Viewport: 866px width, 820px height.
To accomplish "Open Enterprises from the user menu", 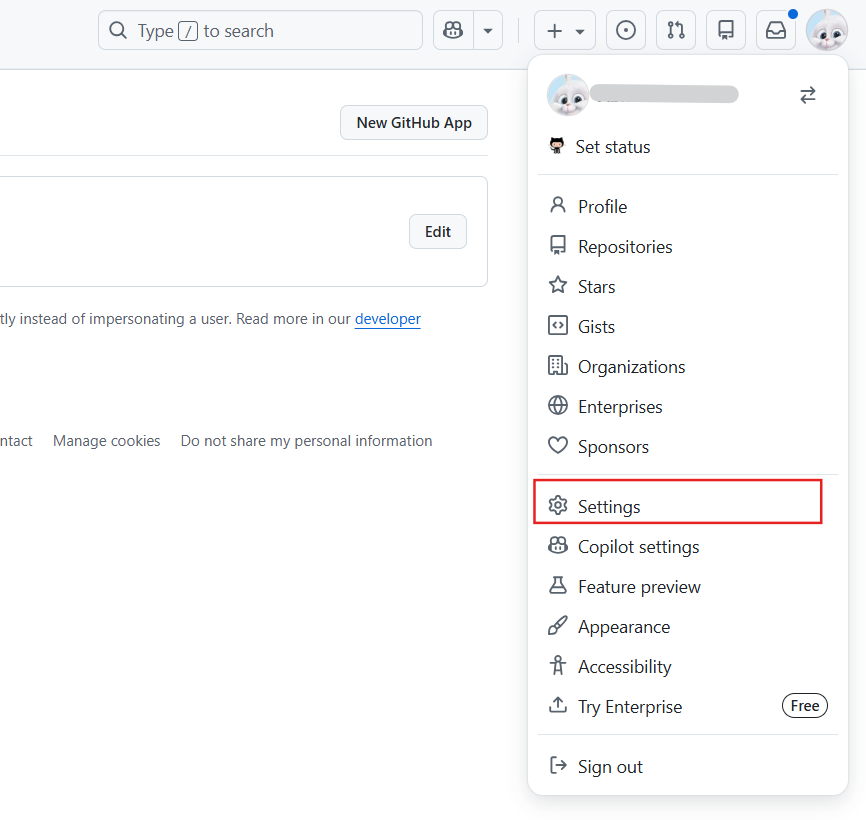I will point(688,407).
